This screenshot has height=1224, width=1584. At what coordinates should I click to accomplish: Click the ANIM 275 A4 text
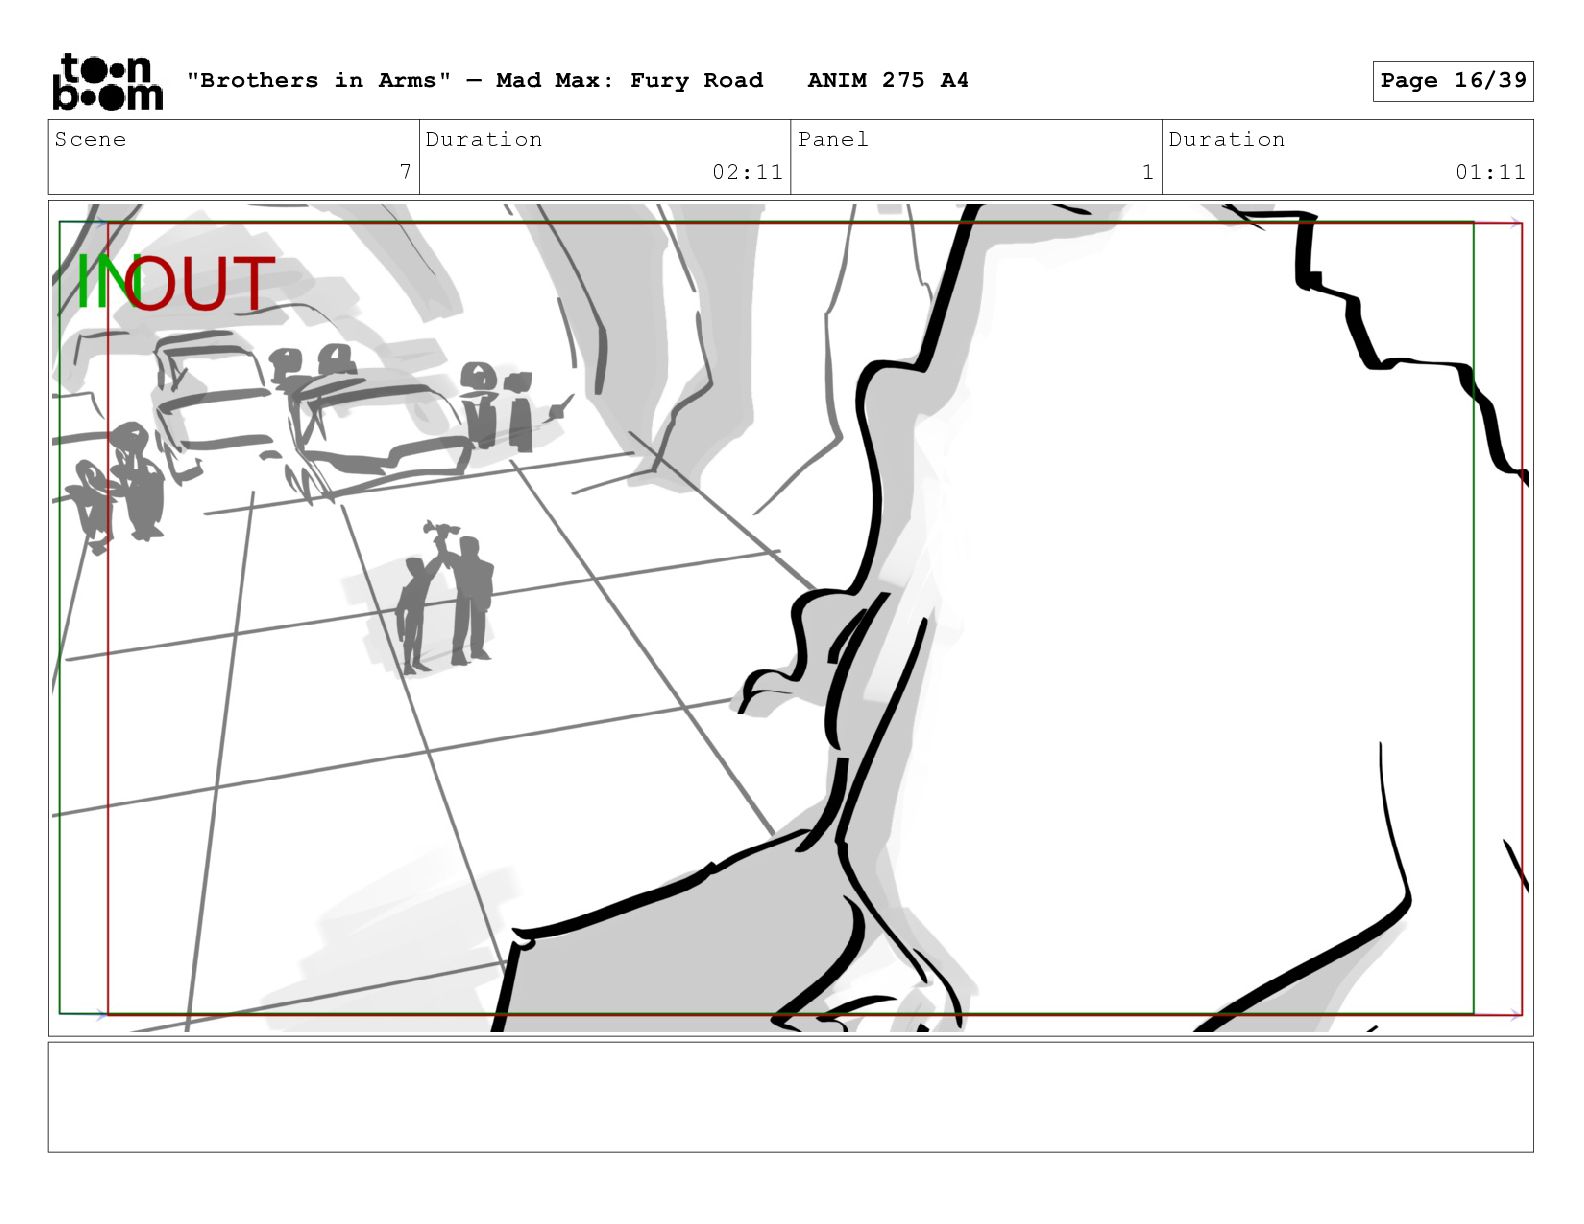(x=888, y=80)
